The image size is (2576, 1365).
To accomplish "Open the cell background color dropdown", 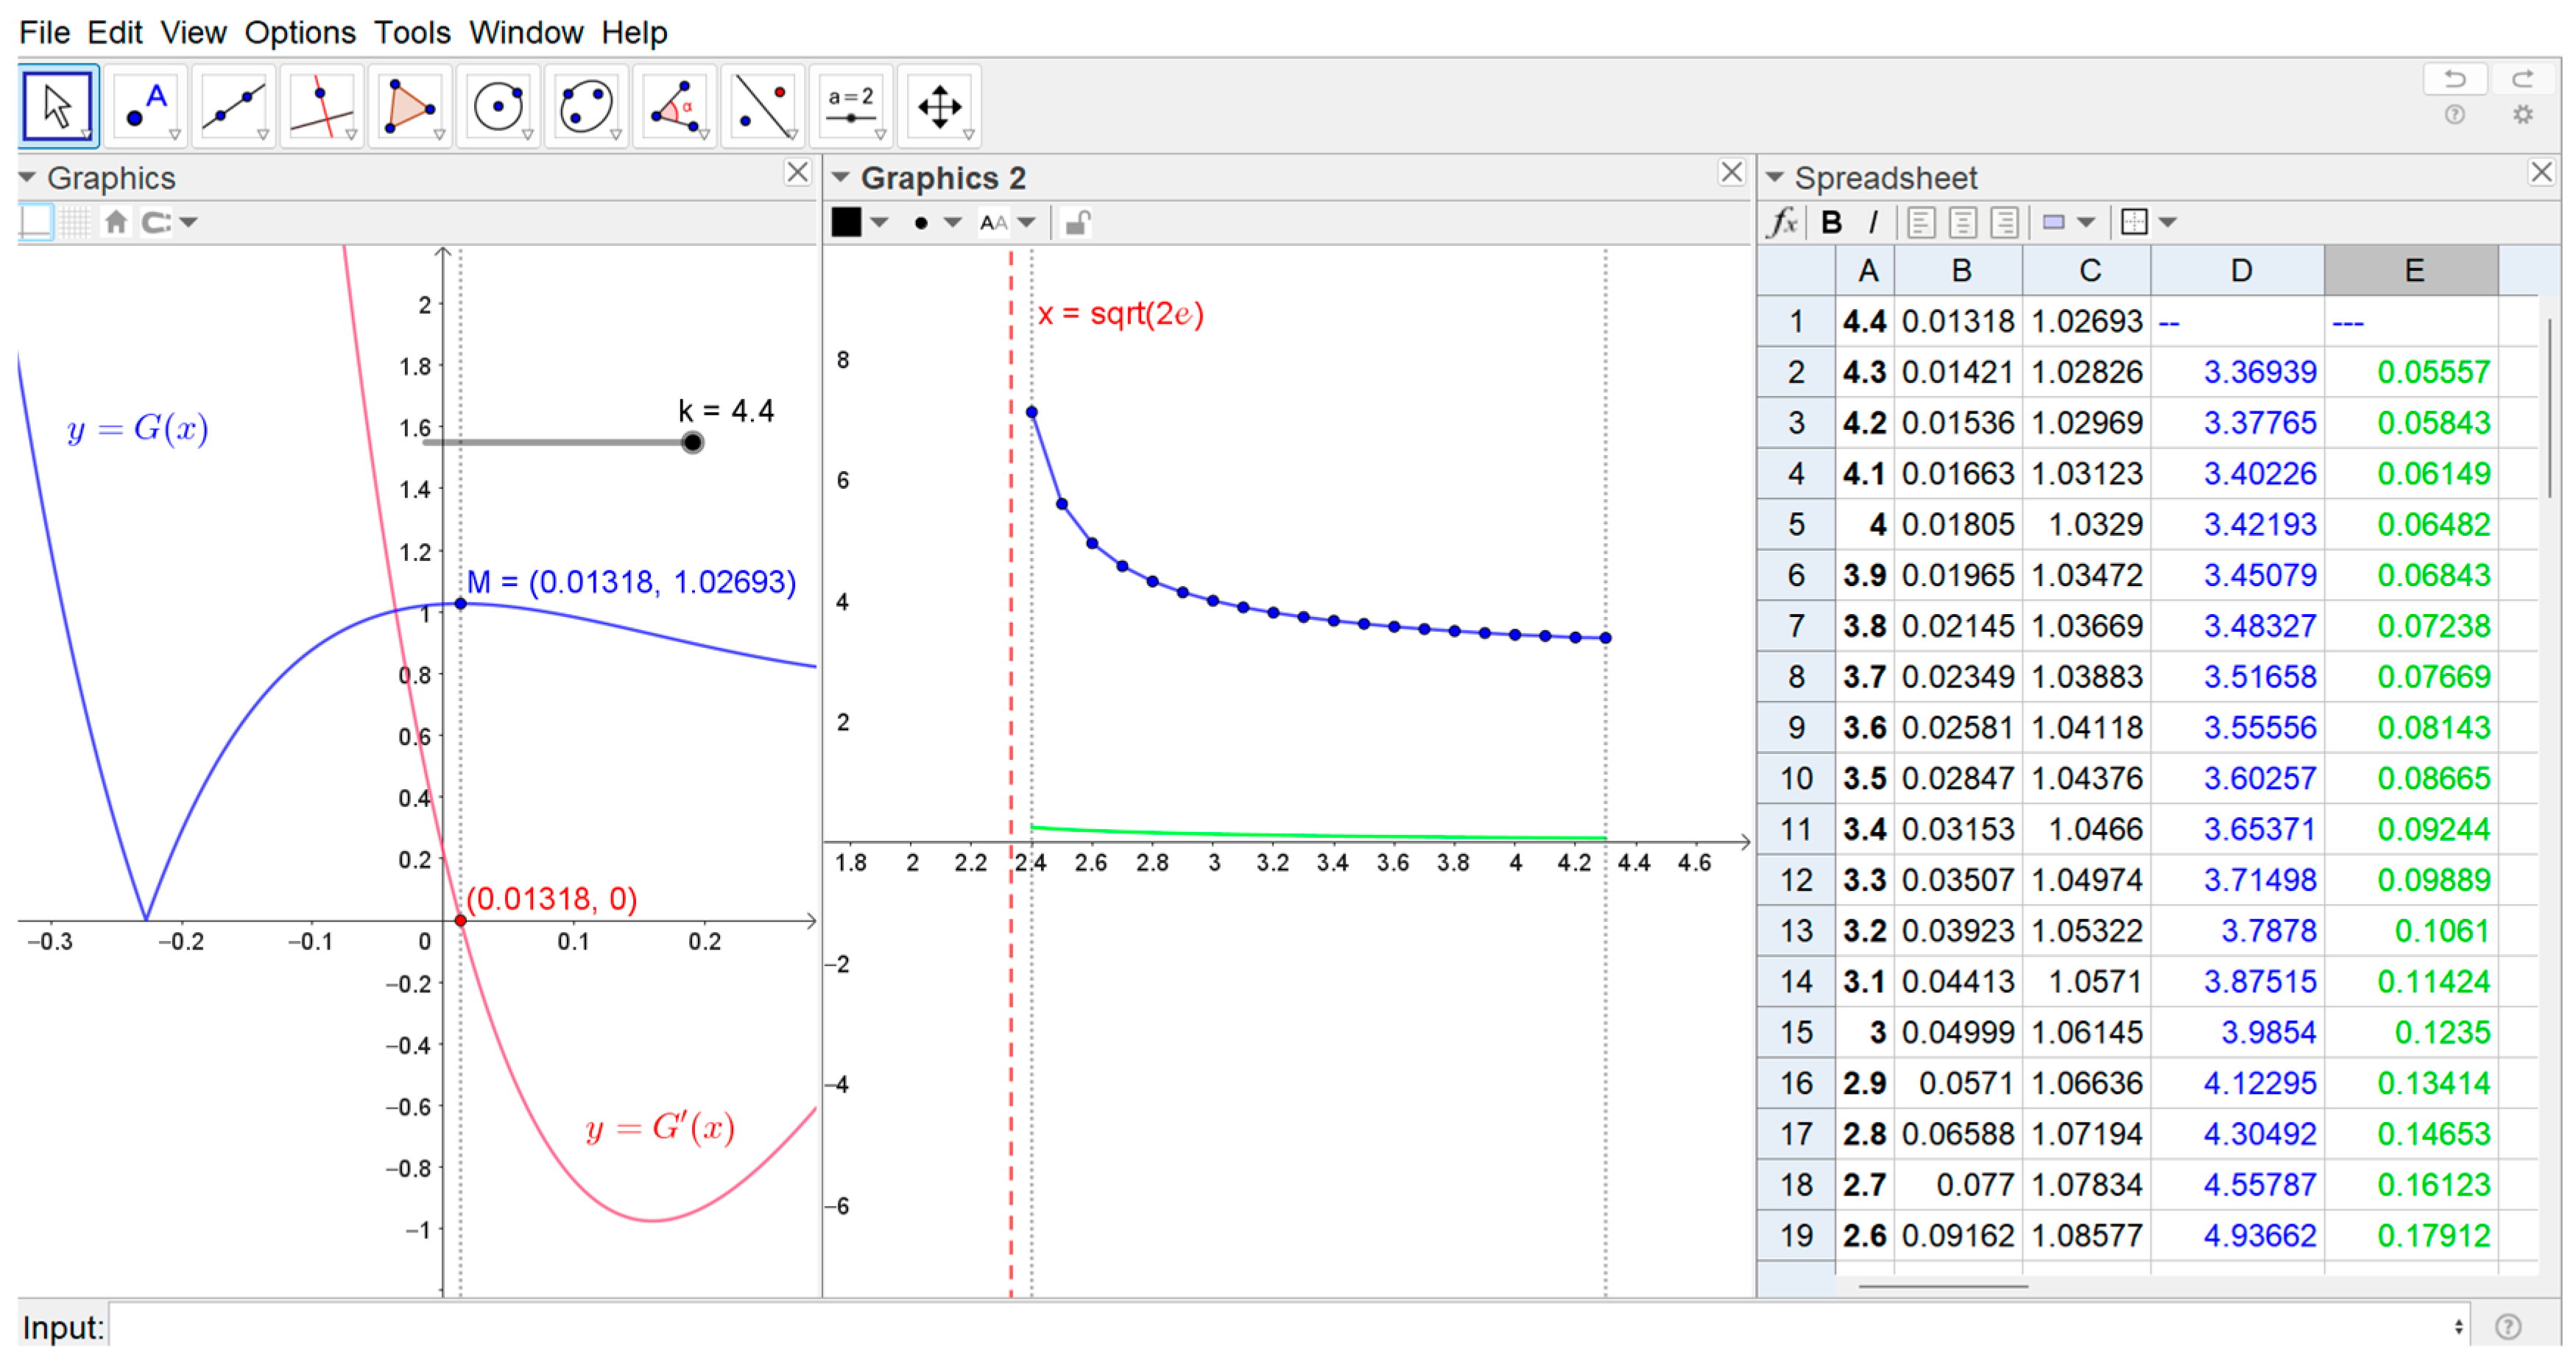I will [2086, 222].
